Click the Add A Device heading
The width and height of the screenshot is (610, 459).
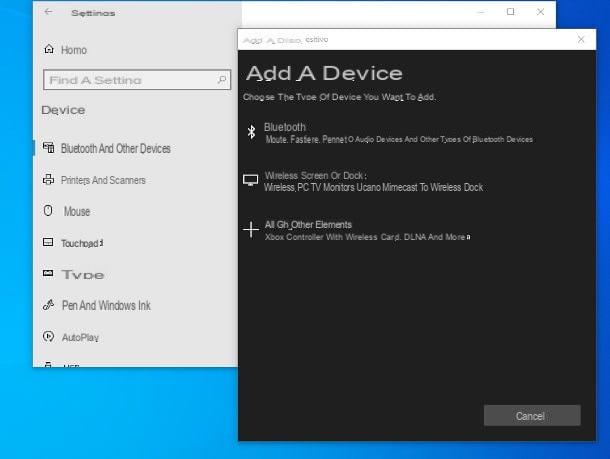click(x=324, y=73)
